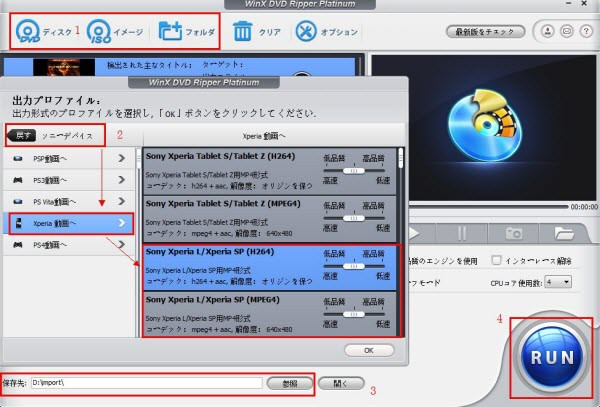Click the preview window disc logo
Viewport: 600px width, 407px height.
click(x=485, y=125)
